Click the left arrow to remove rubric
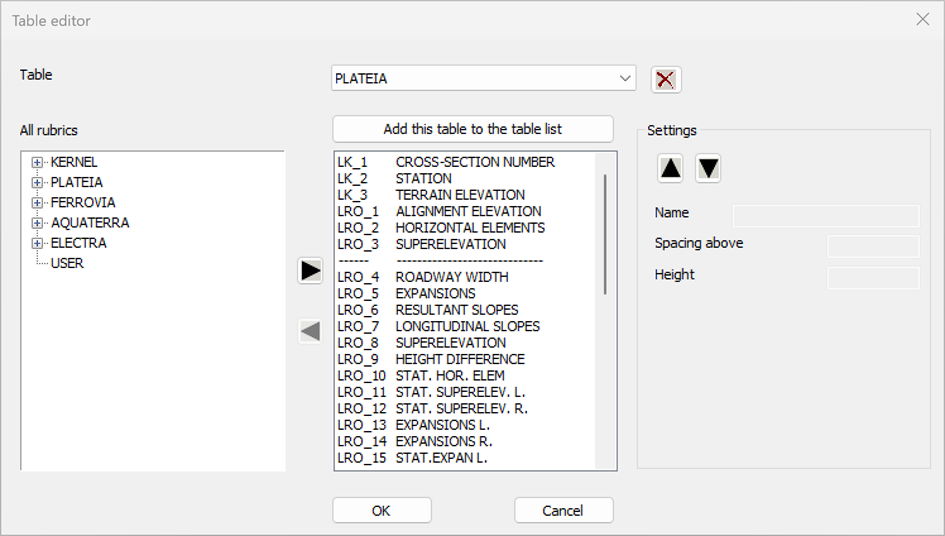The height and width of the screenshot is (536, 945). tap(310, 332)
